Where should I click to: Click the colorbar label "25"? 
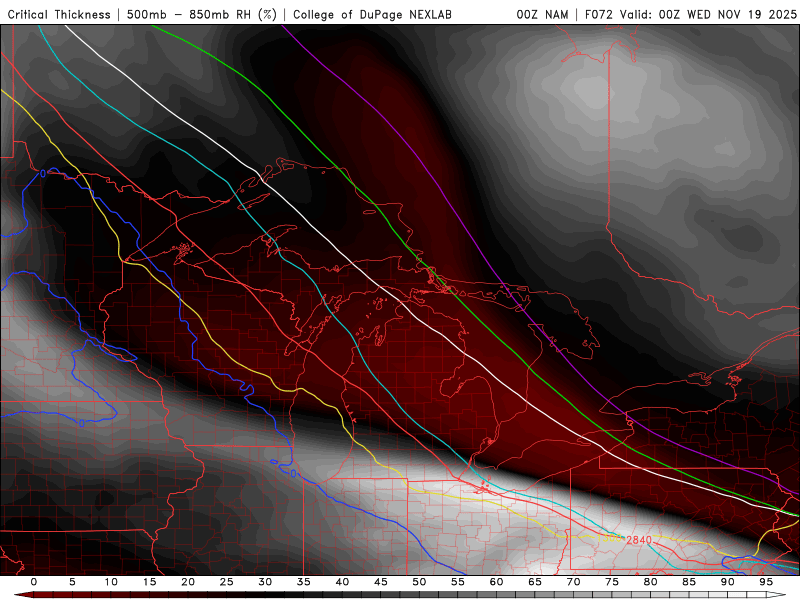tap(227, 582)
